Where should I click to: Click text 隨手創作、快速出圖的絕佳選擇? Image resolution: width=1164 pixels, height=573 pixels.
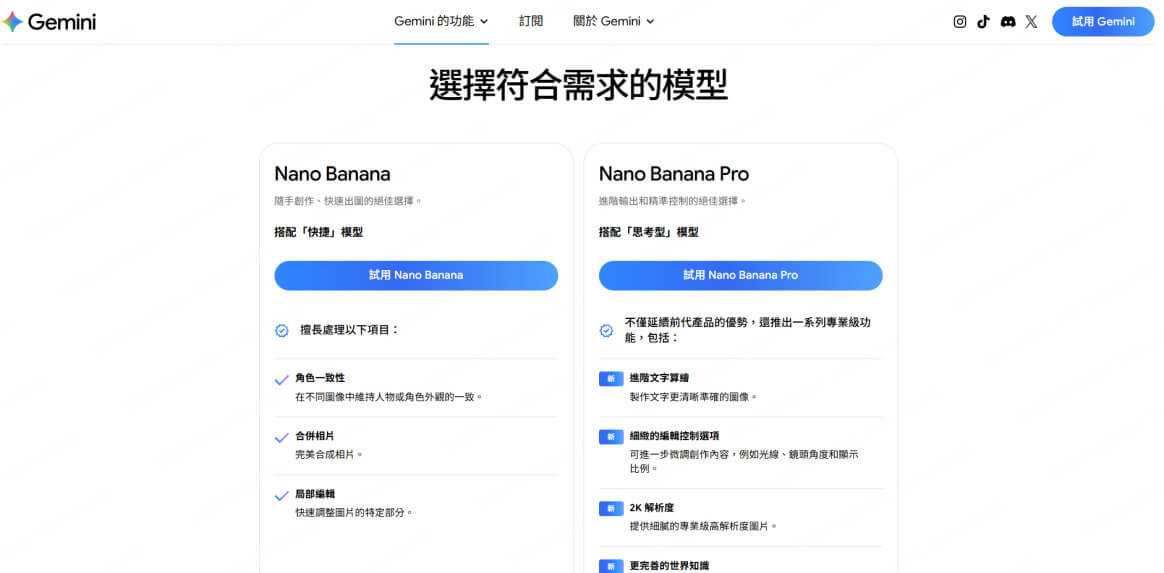click(348, 201)
